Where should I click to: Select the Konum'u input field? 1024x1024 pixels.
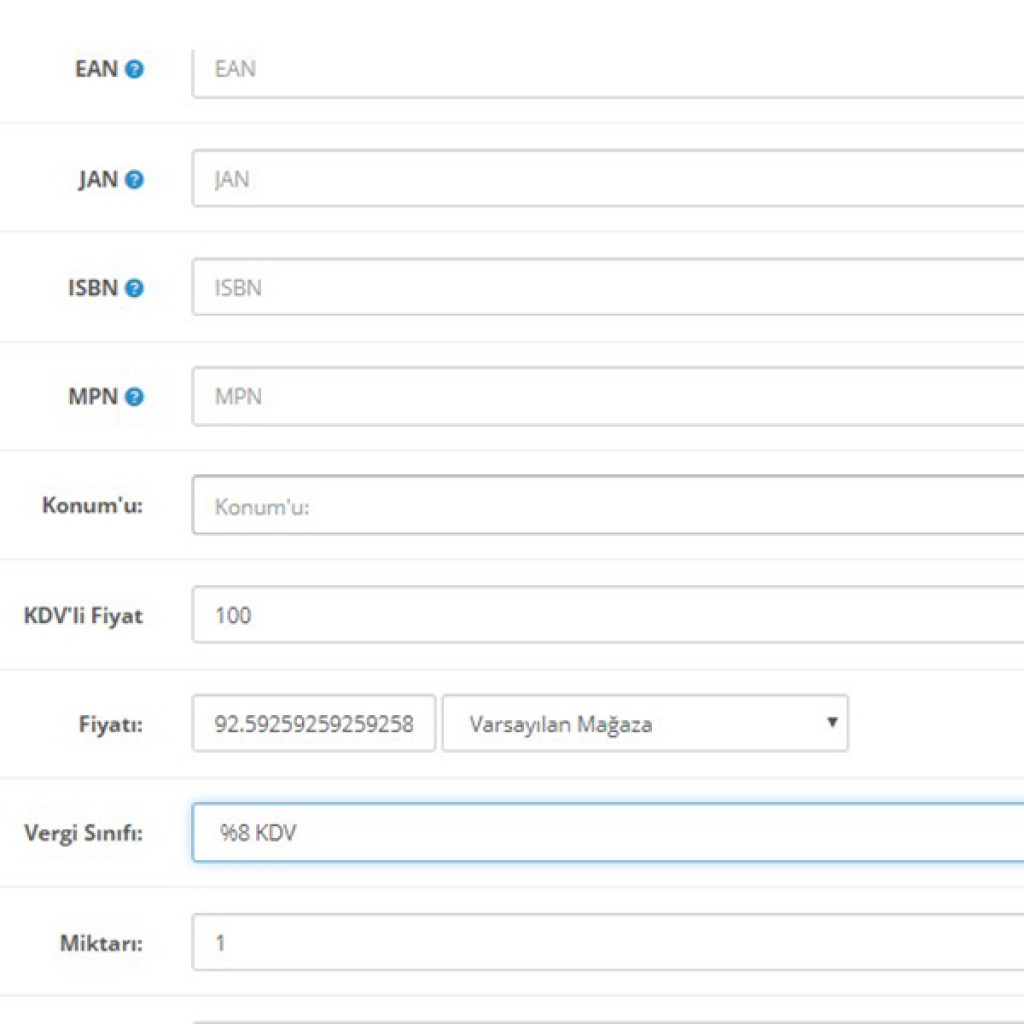point(607,506)
